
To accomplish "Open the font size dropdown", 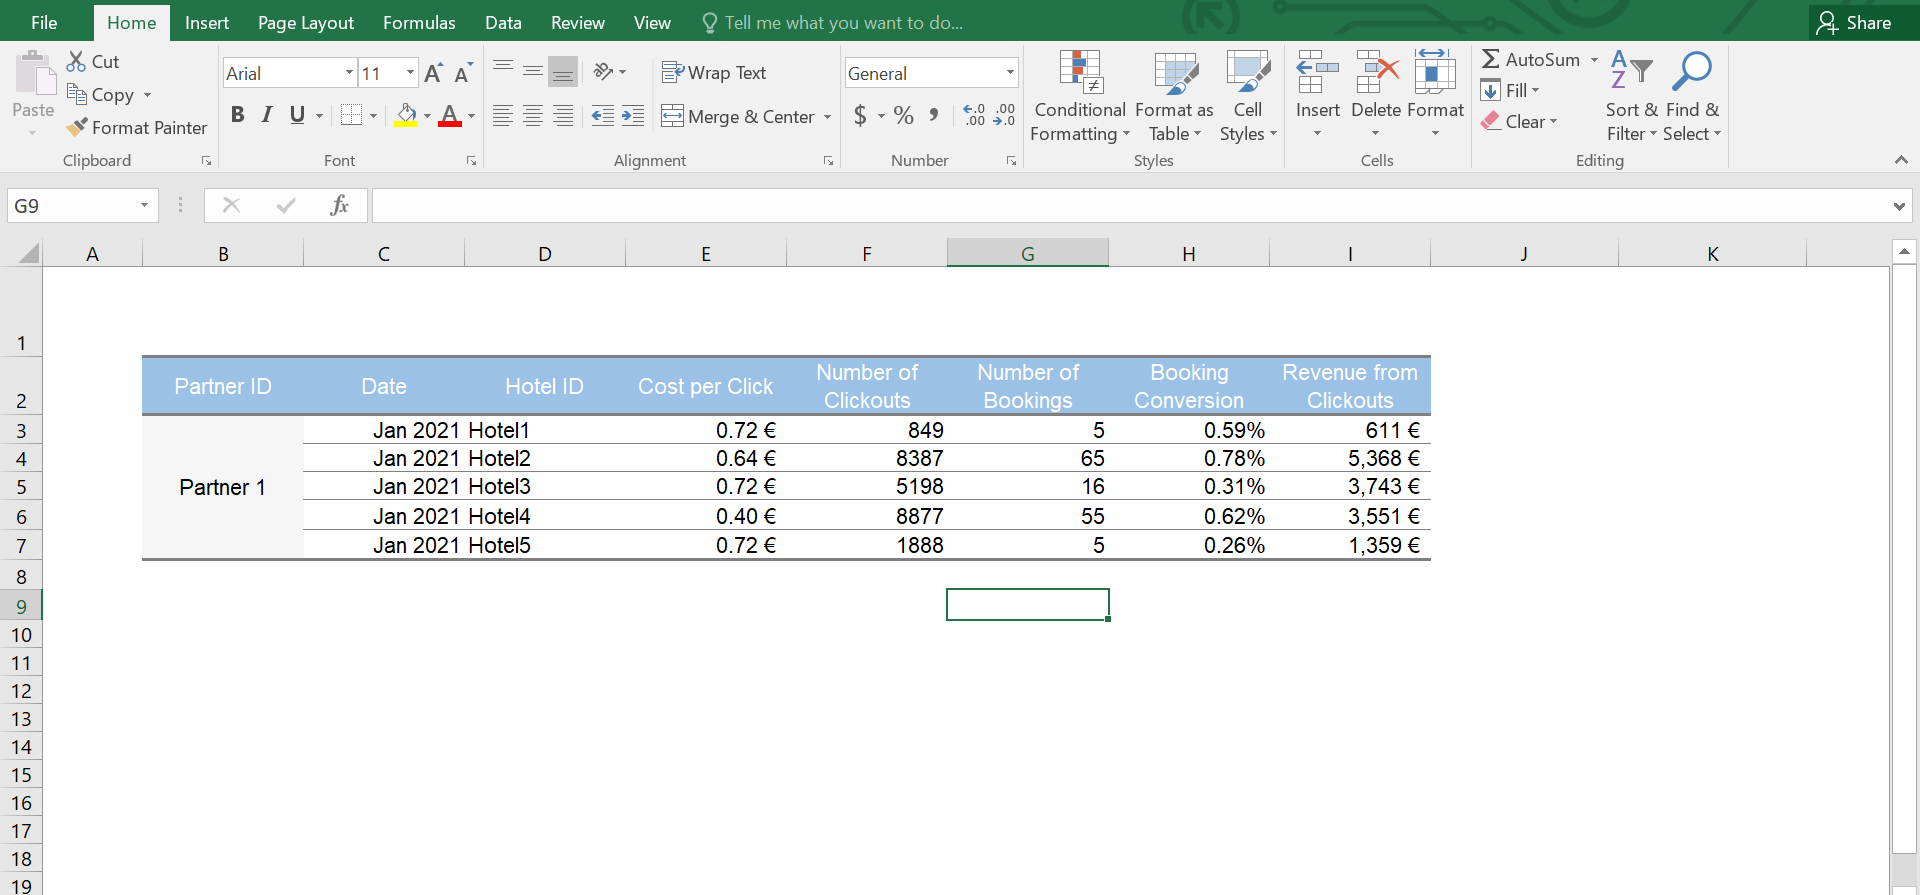I will (410, 73).
